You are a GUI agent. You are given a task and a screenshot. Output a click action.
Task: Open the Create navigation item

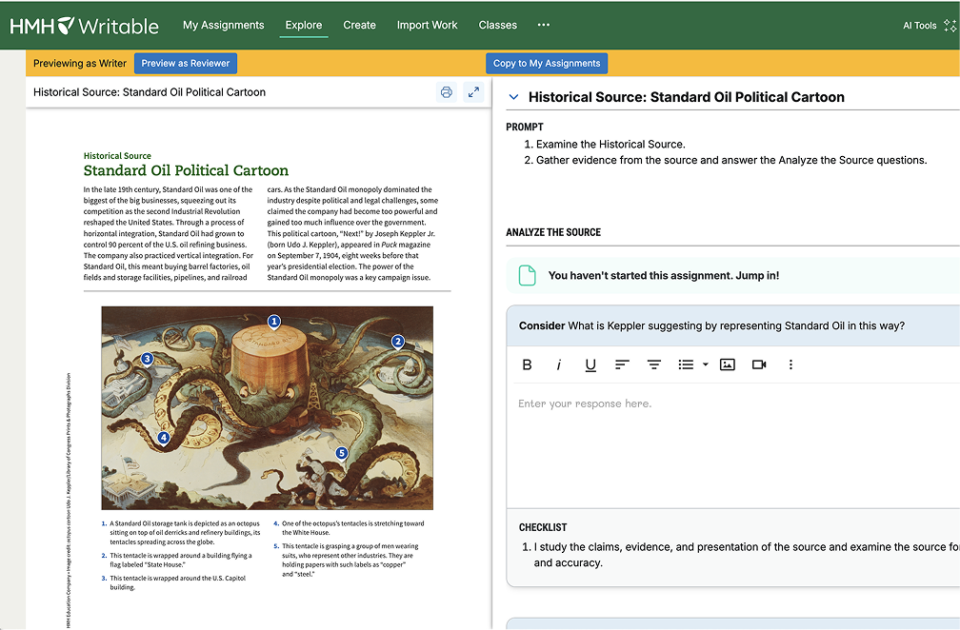pos(359,25)
